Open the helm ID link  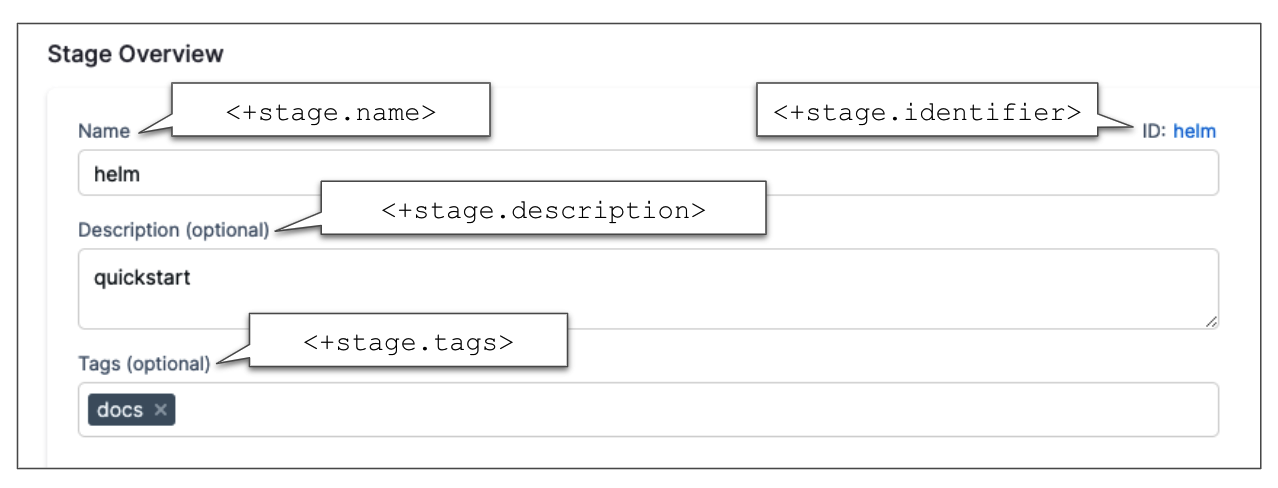pos(1195,131)
